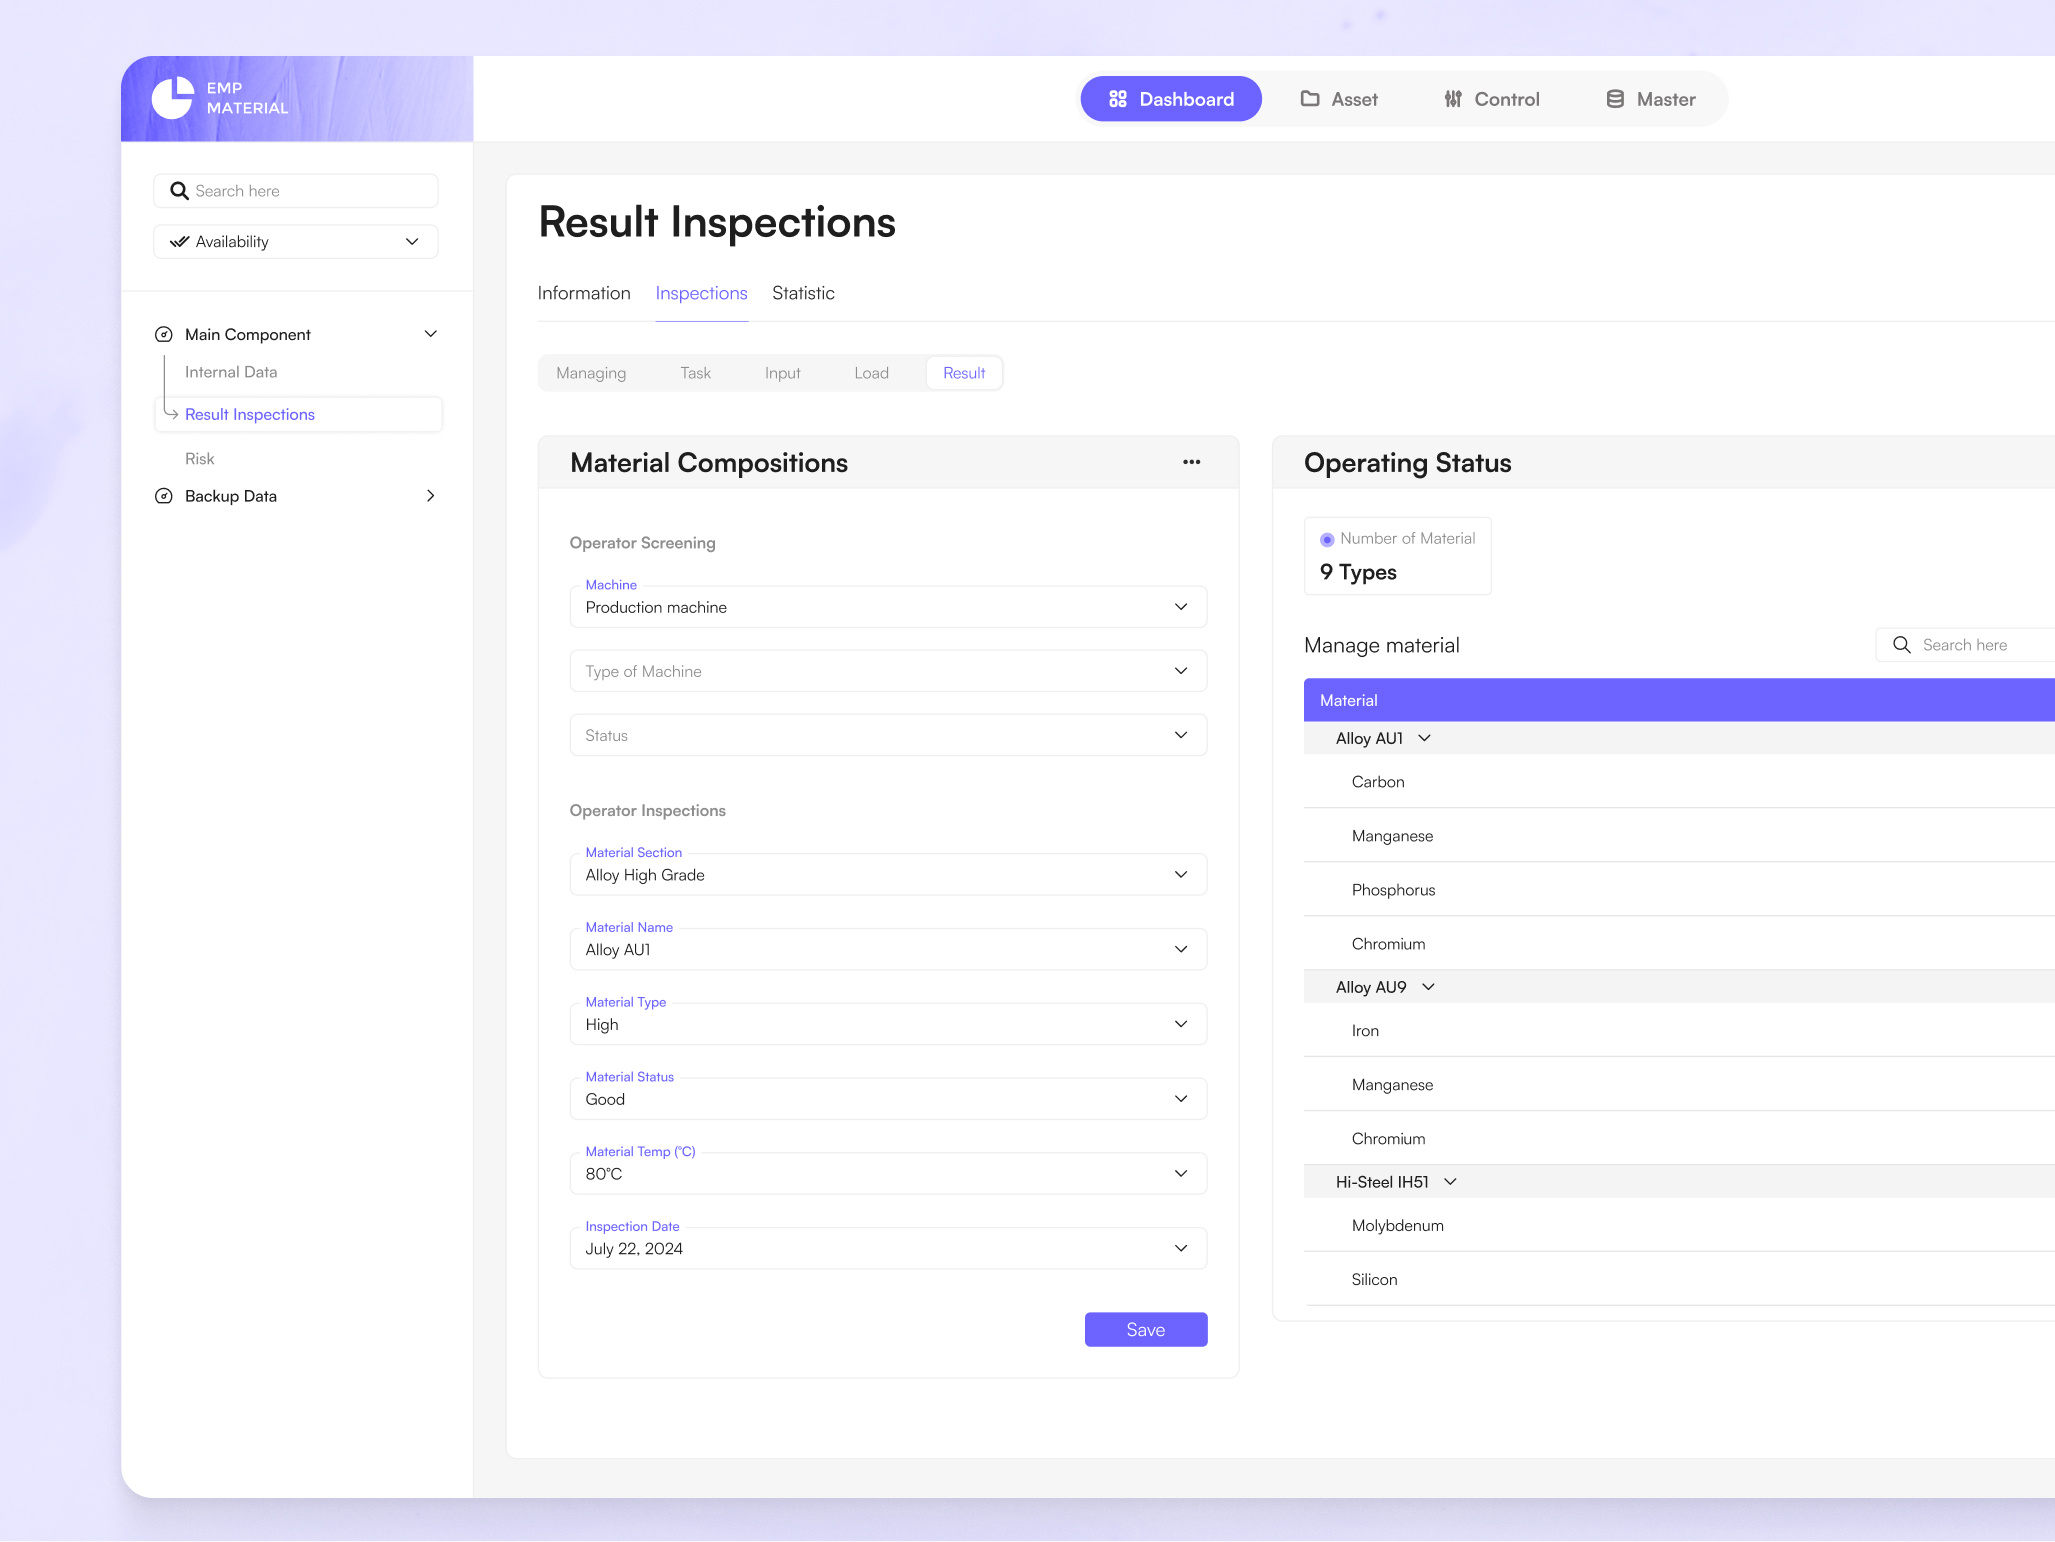Click the sidebar search magnifier icon
Screen dimensions: 2055x1542
coord(179,191)
